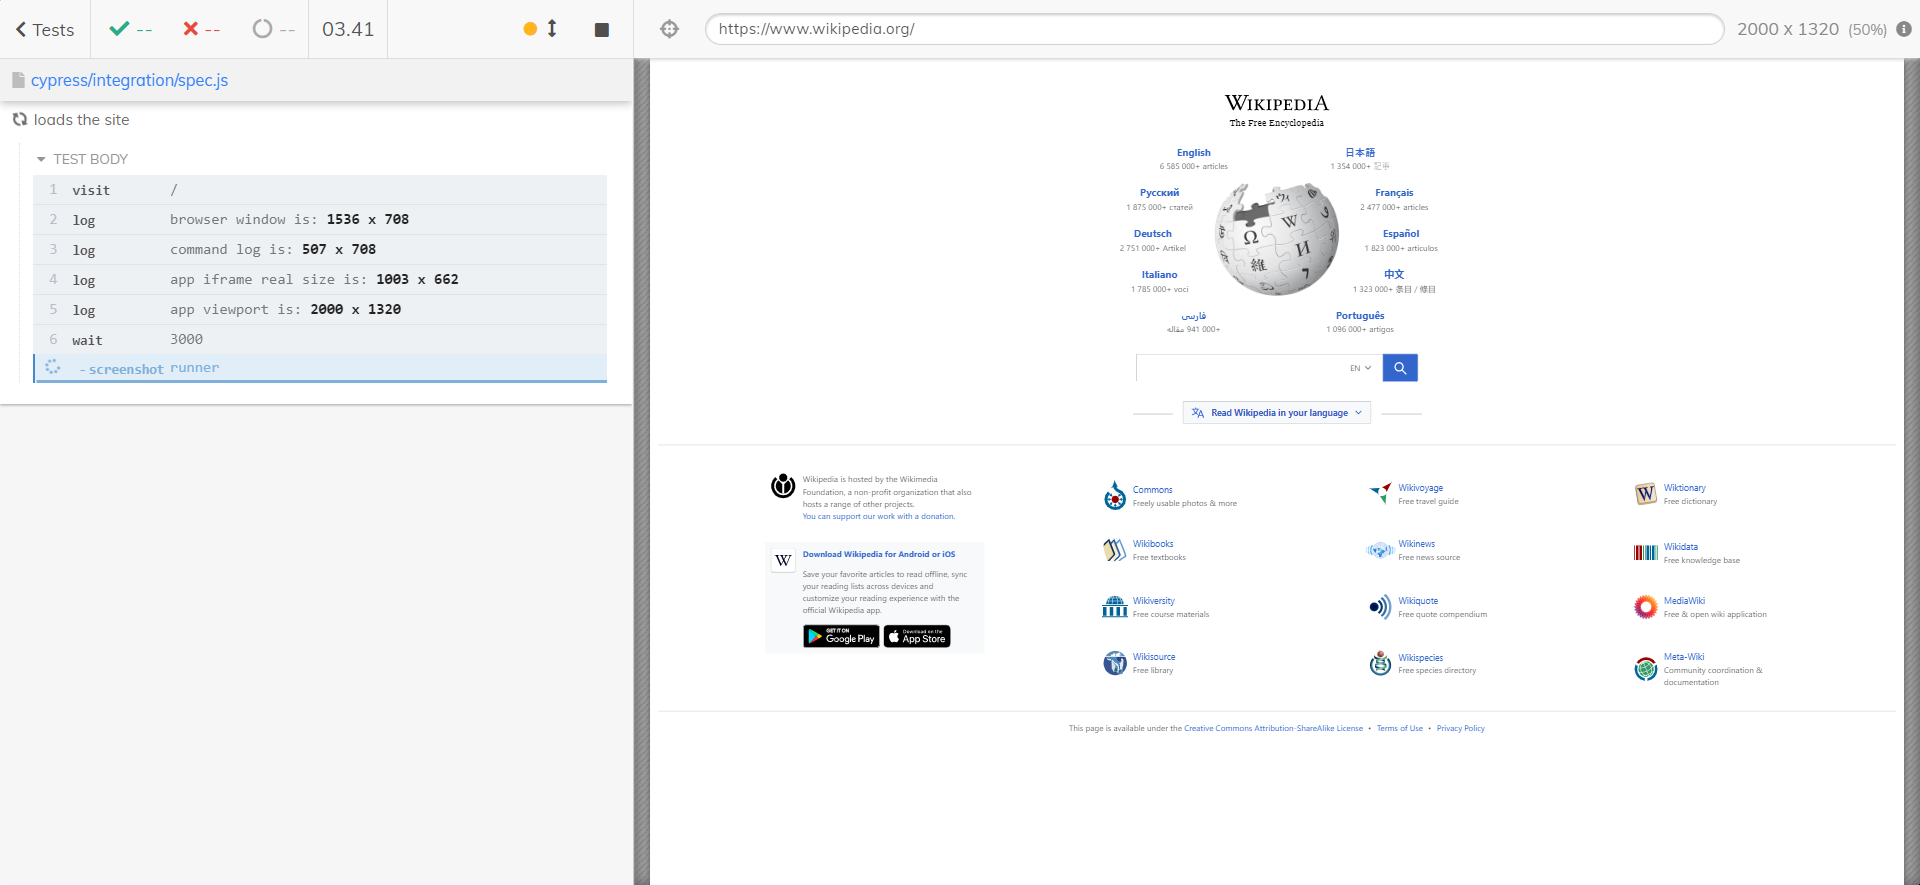This screenshot has height=885, width=1920.
Task: Open the viewport info icon next to 50%
Action: pyautogui.click(x=1904, y=29)
